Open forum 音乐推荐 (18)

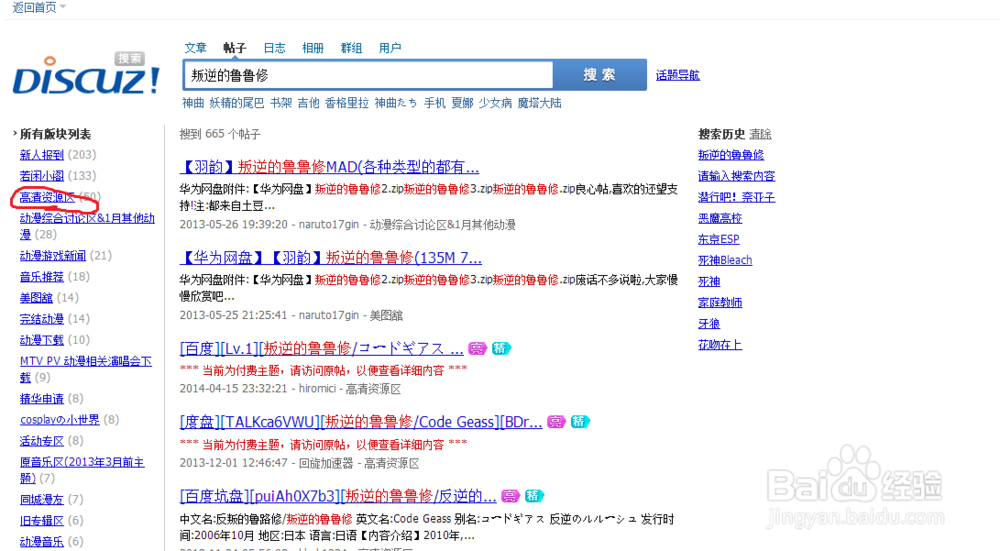tap(42, 277)
